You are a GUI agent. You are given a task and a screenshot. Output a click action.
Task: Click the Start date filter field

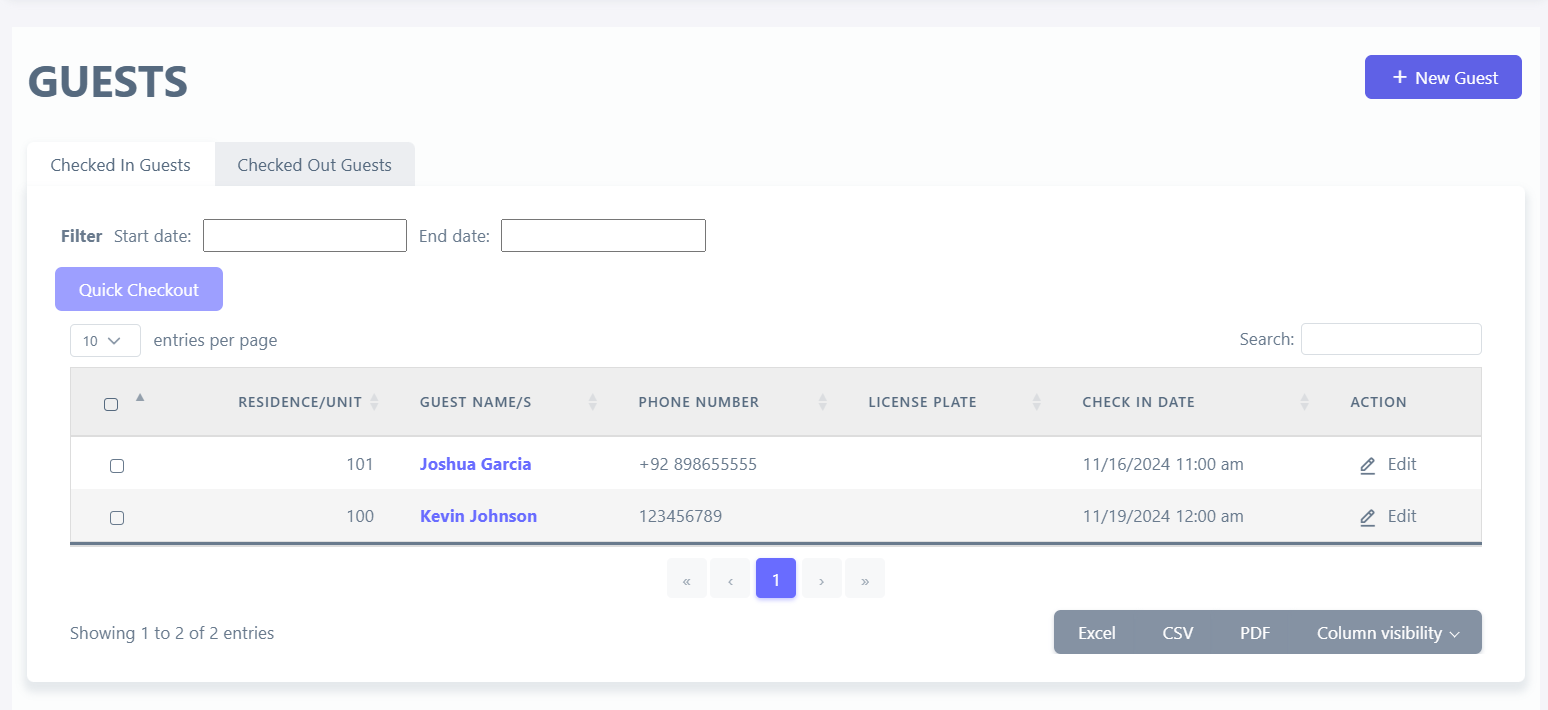pos(305,236)
